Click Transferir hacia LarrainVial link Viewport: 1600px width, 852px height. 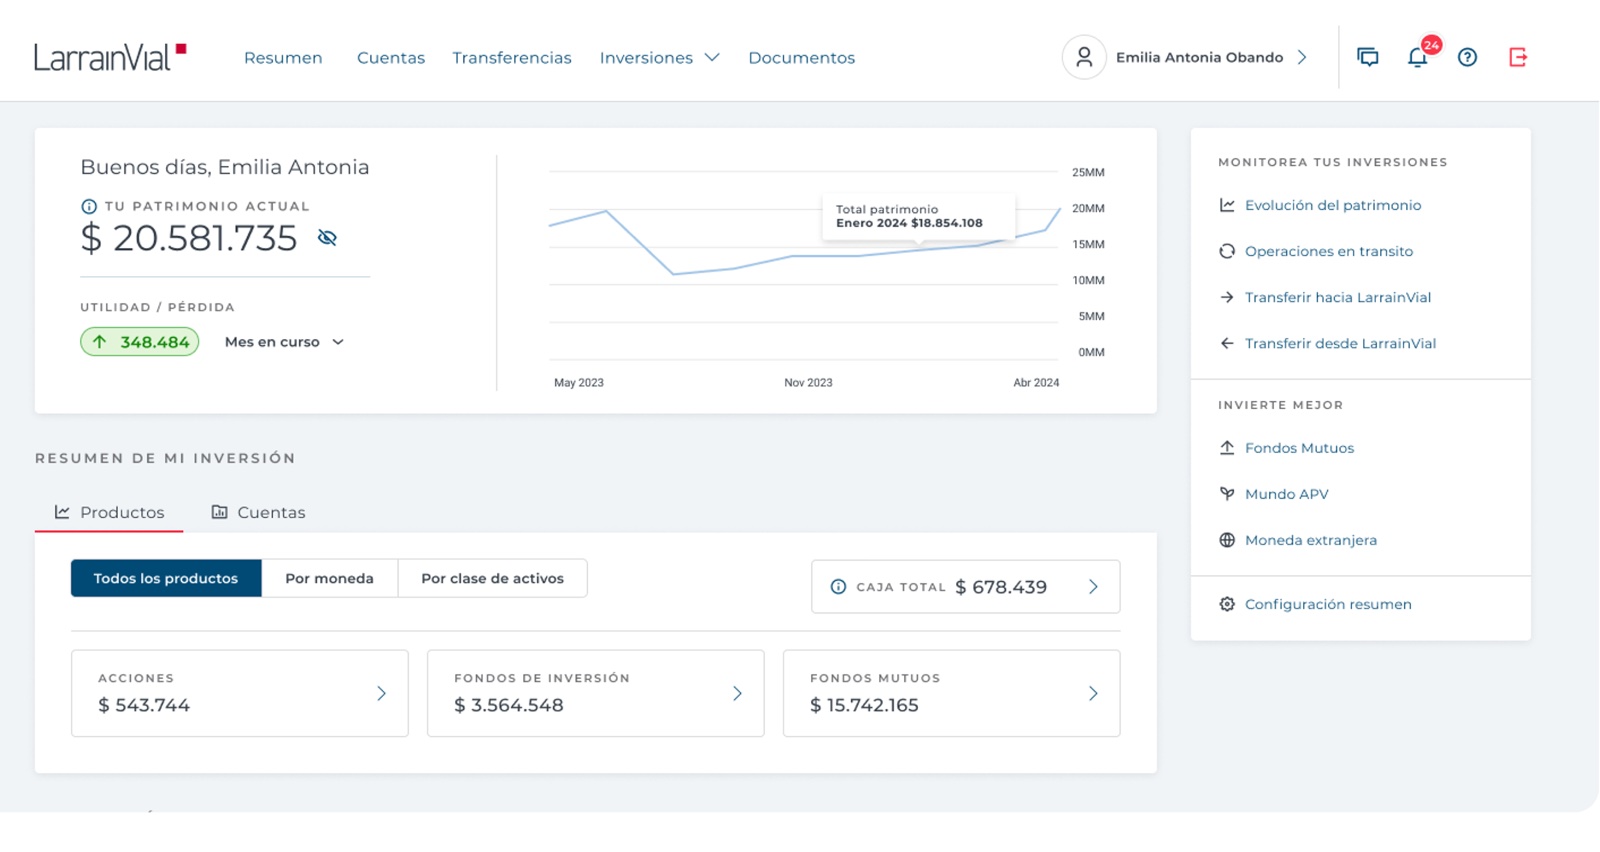[1337, 297]
